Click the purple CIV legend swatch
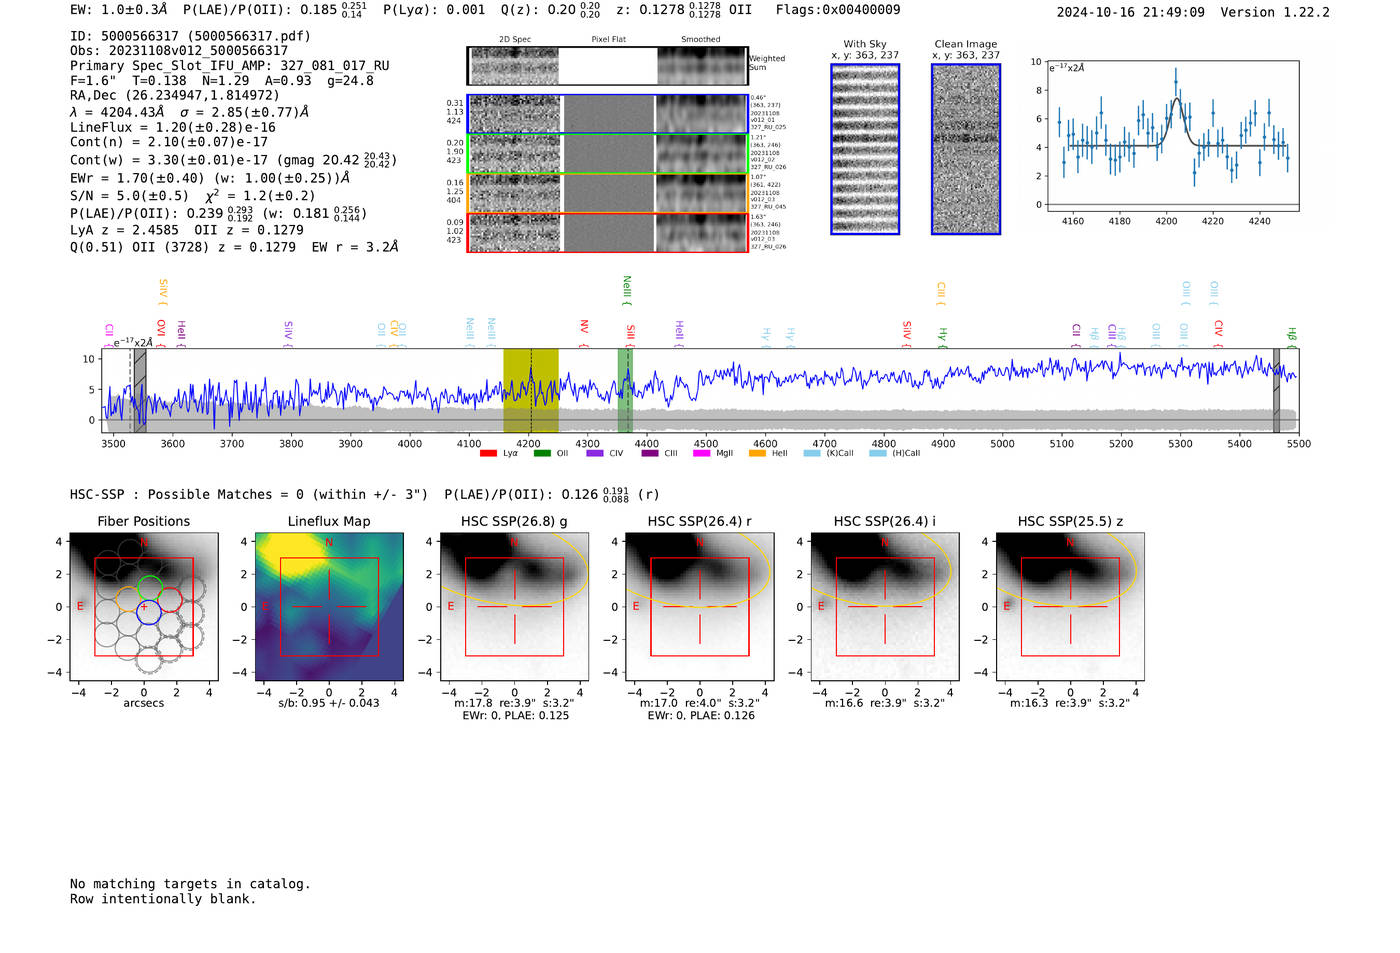This screenshot has height=953, width=1400. [x=595, y=454]
